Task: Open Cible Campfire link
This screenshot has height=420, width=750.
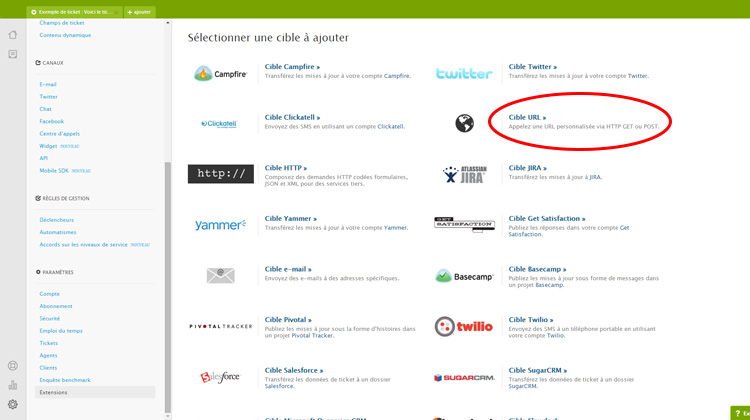Action: 292,66
